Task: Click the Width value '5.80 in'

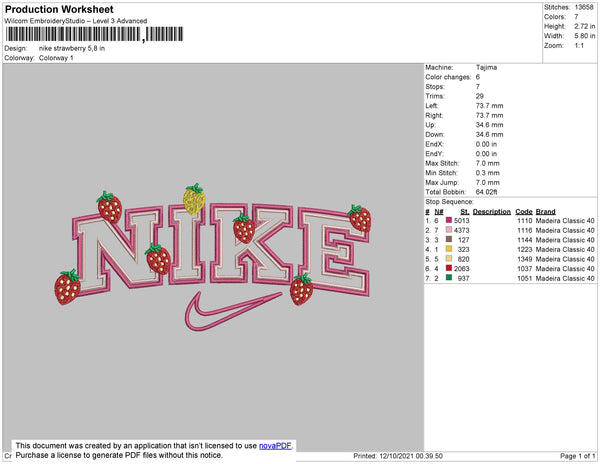Action: point(584,36)
